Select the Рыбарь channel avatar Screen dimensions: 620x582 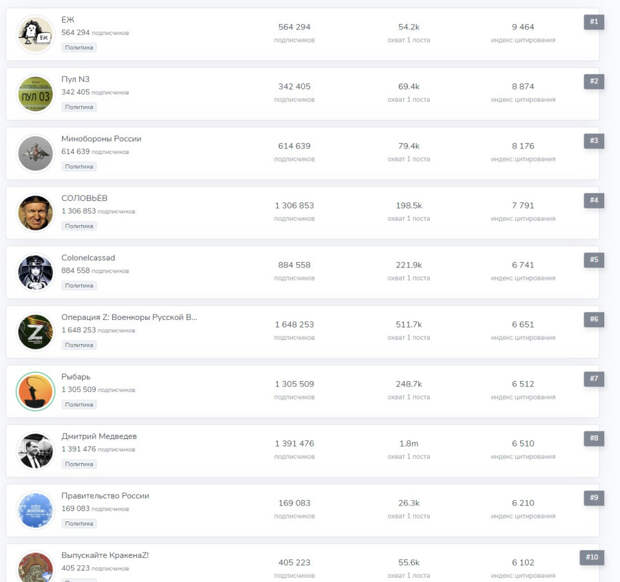pos(35,391)
